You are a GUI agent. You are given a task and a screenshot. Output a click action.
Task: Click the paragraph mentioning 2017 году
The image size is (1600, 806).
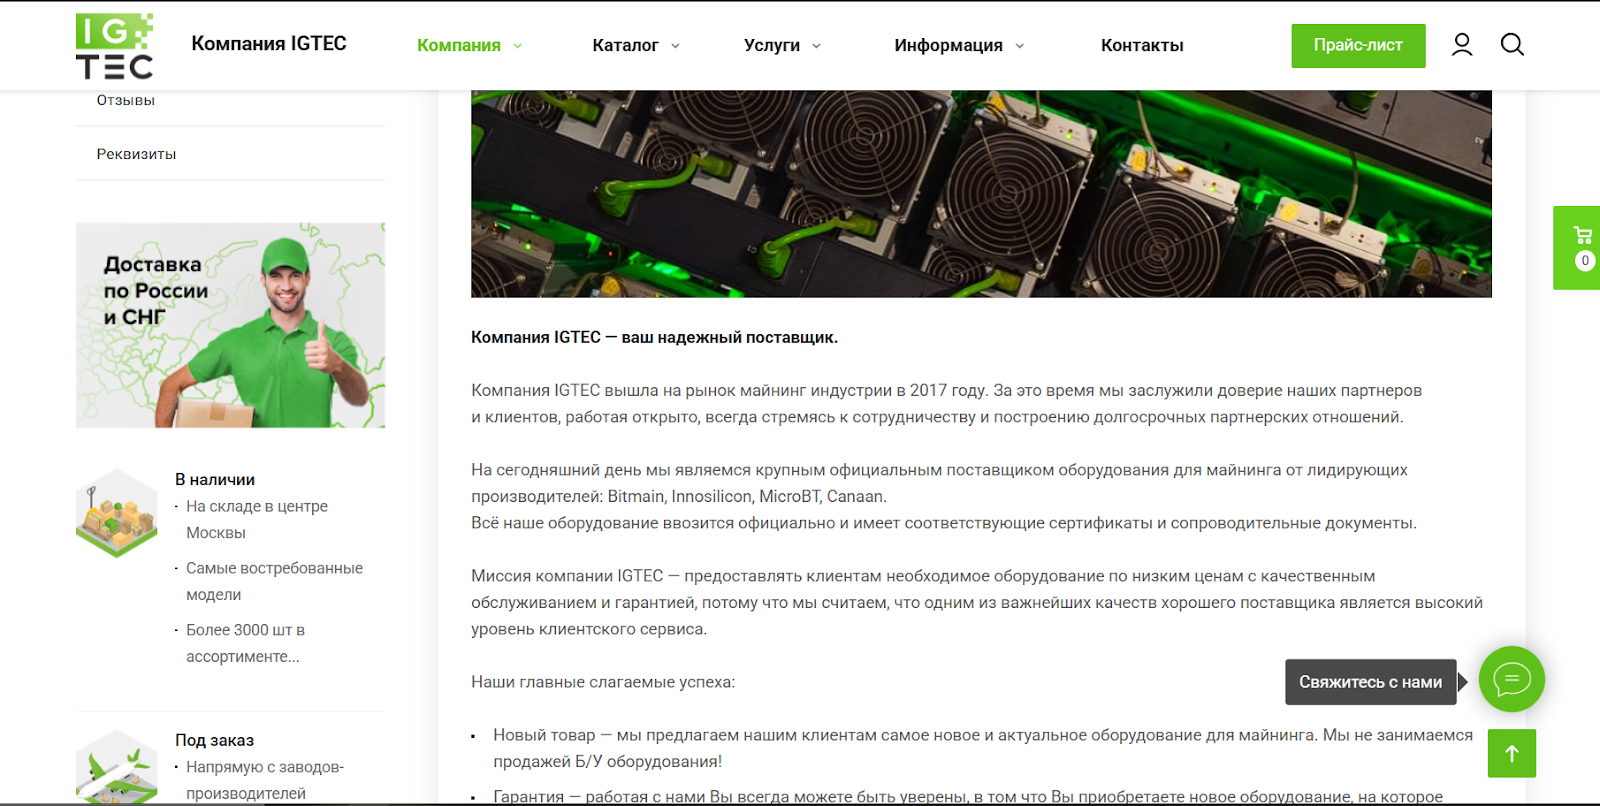point(946,404)
